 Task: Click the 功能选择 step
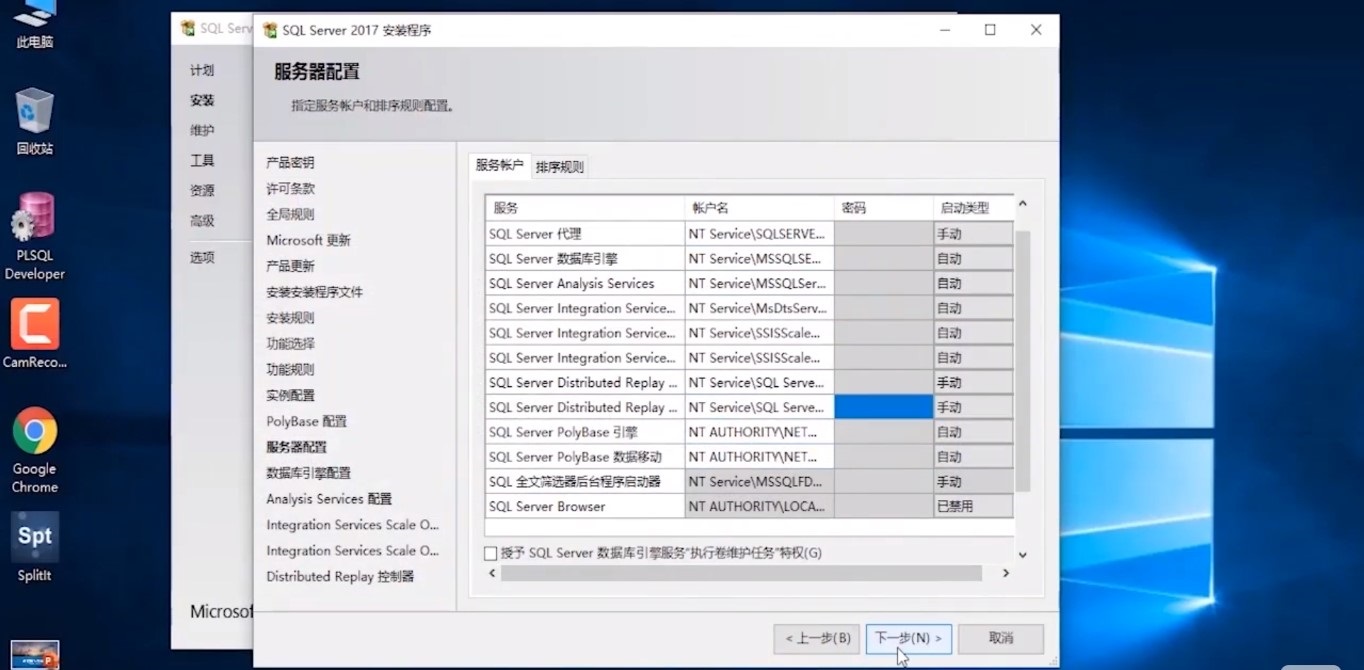point(290,343)
